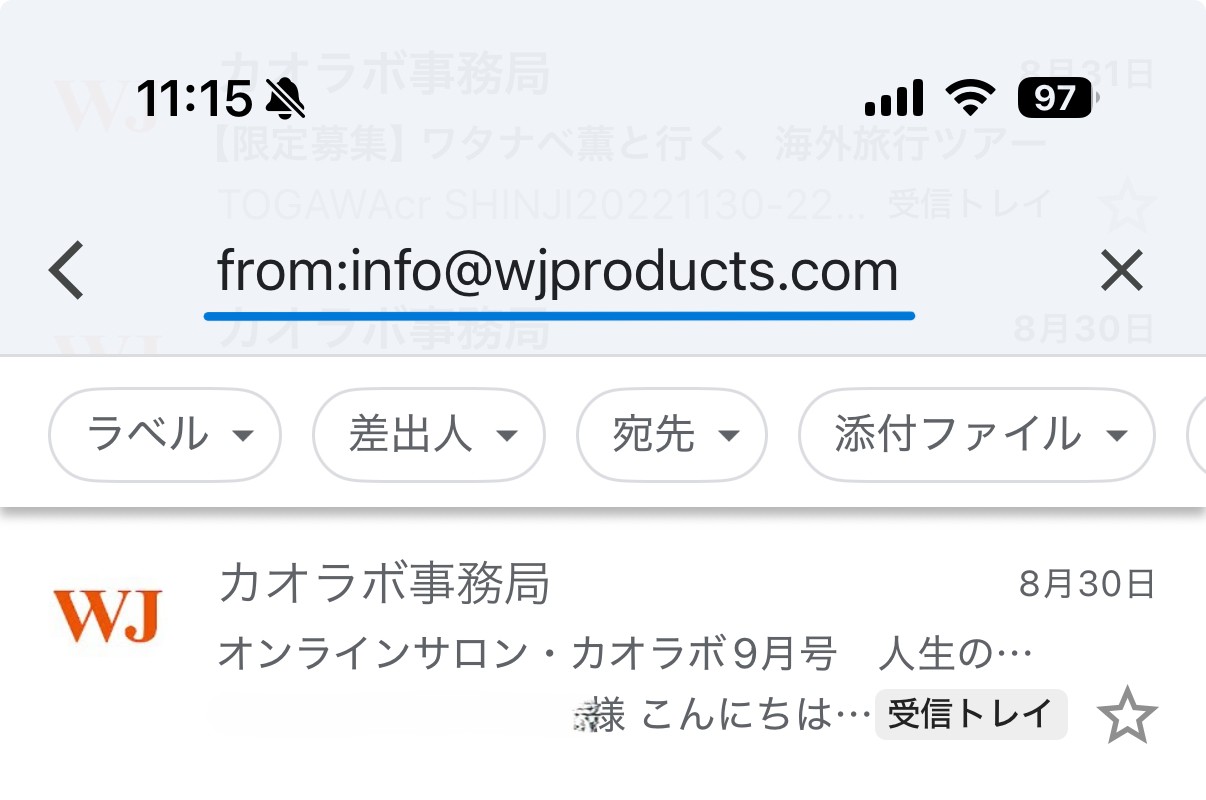The height and width of the screenshot is (800, 1206).
Task: Tap the Wi-Fi status icon
Action: pyautogui.click(x=971, y=98)
